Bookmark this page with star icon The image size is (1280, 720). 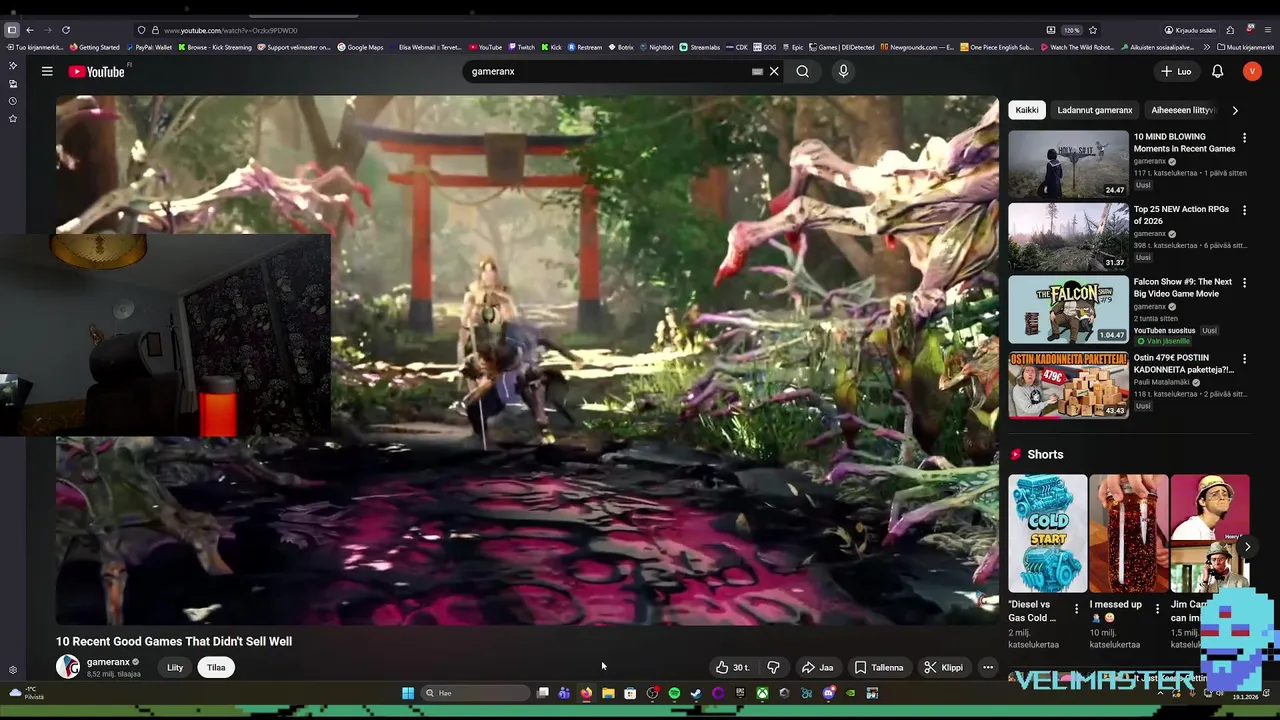point(1093,30)
